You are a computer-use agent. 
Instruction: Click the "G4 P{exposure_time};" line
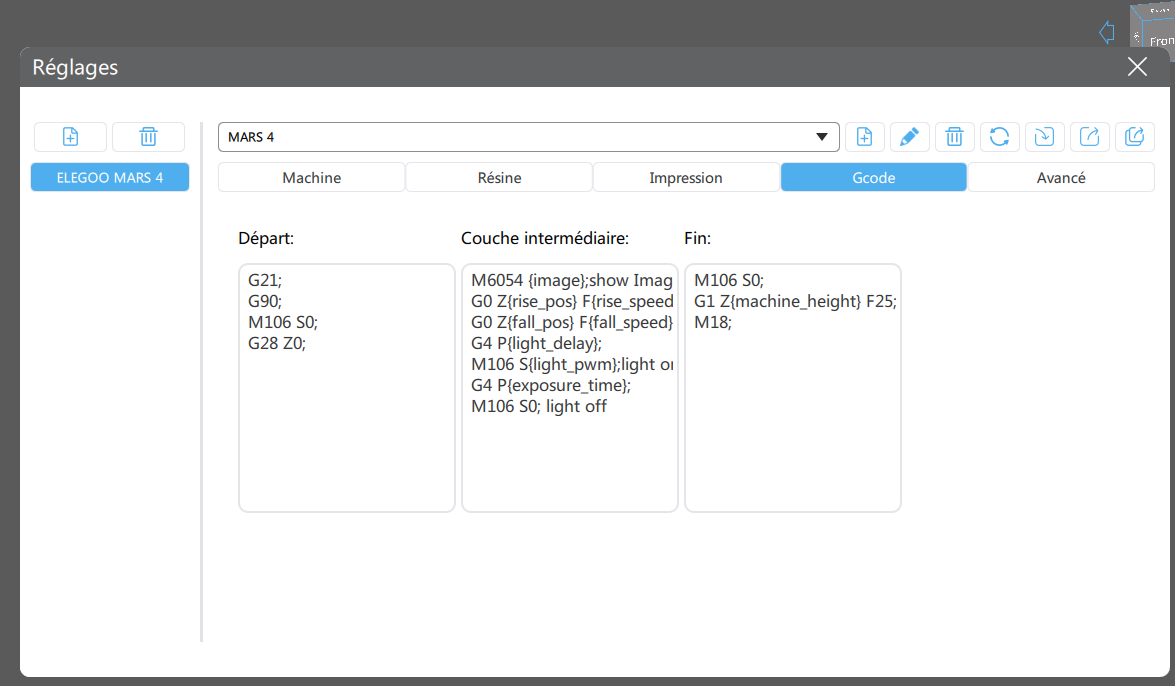pos(551,385)
